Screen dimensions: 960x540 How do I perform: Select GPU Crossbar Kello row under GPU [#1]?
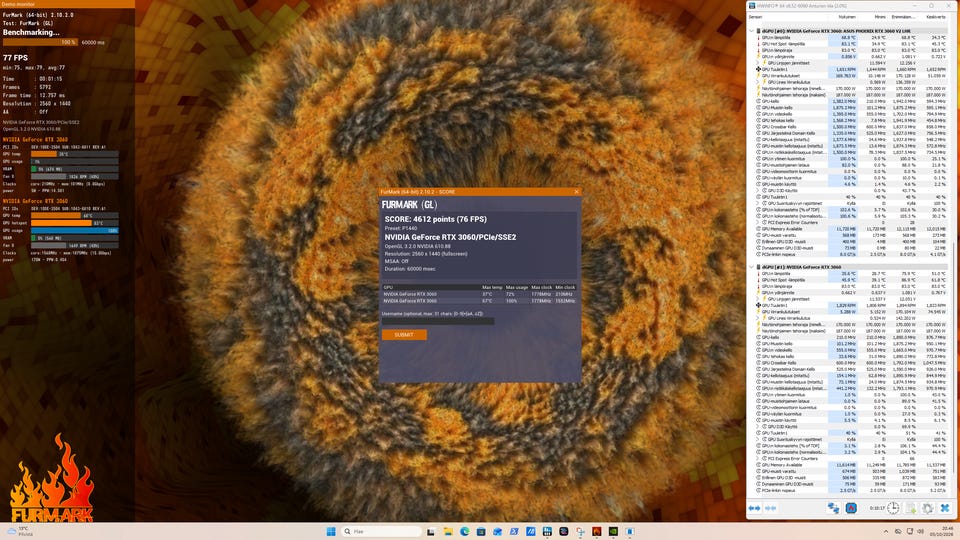850,363
